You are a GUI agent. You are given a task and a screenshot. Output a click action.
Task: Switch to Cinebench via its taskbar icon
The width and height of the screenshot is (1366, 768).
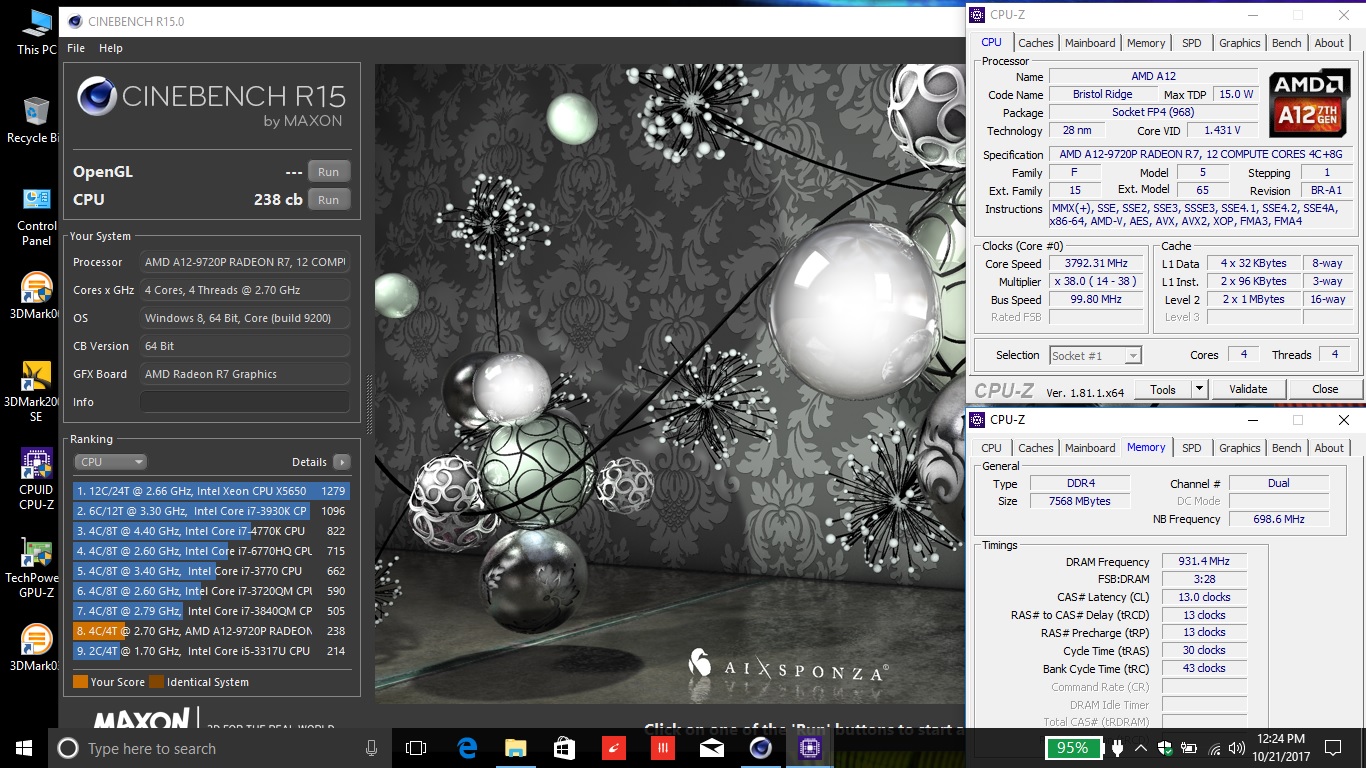761,748
